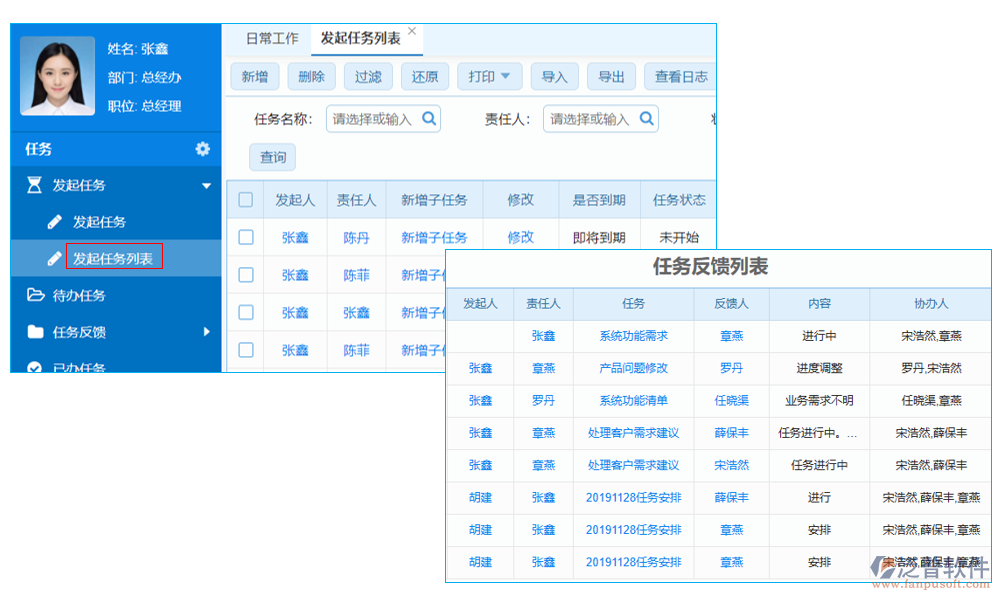Viewport: 1000px width, 600px height.
Task: Click the 查询 search button
Action: (271, 156)
